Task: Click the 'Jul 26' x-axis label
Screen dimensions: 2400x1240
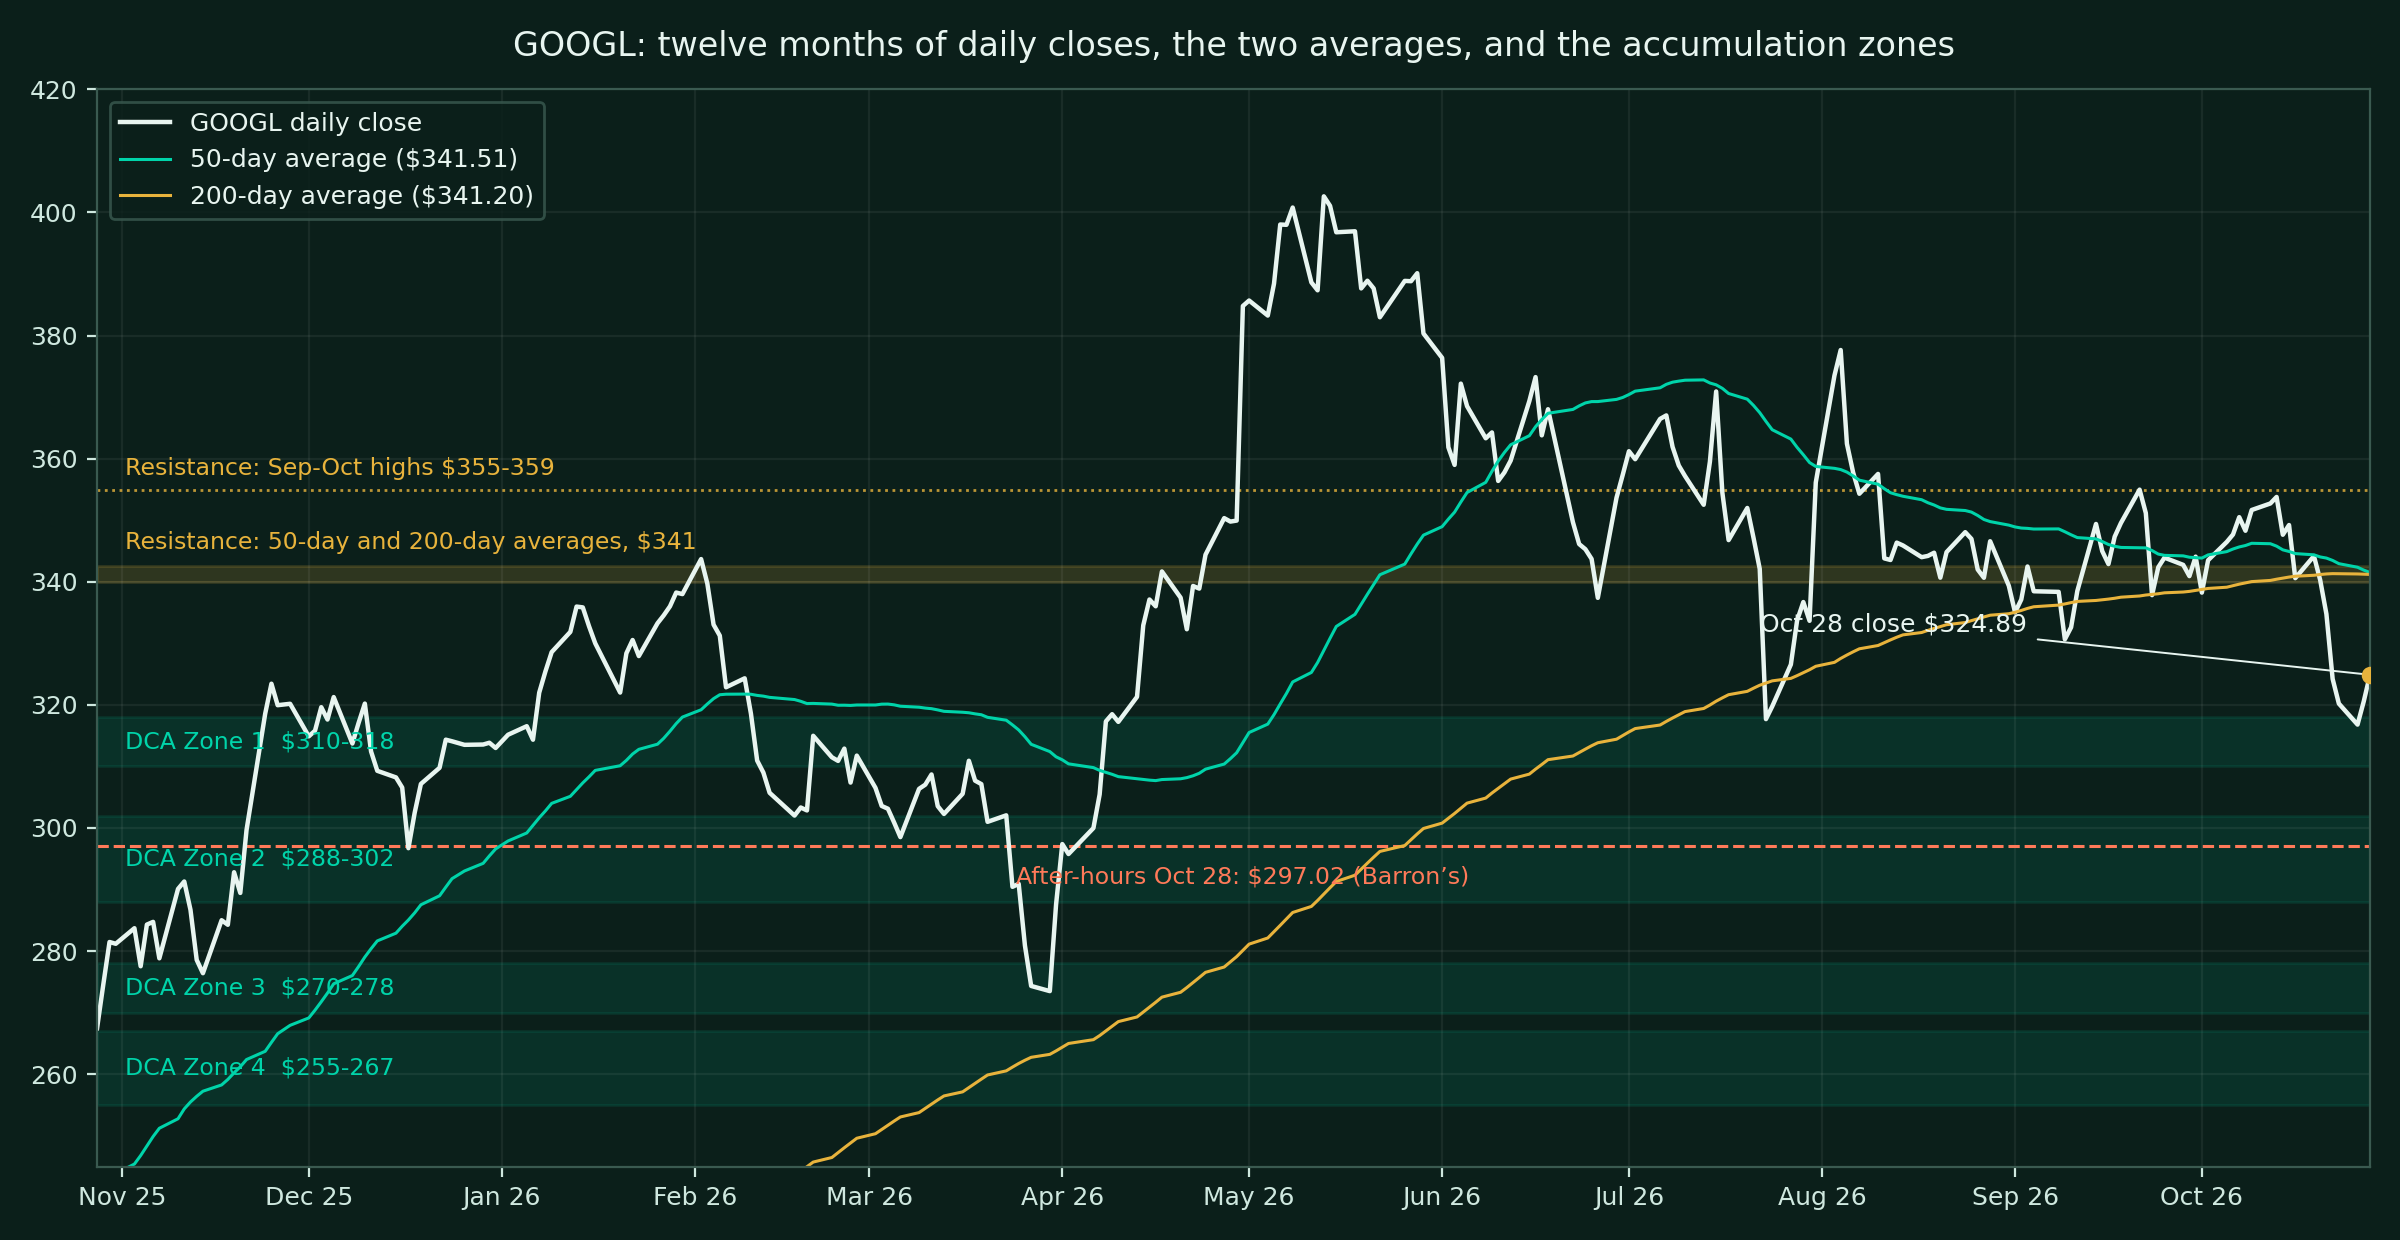Action: click(1629, 1197)
